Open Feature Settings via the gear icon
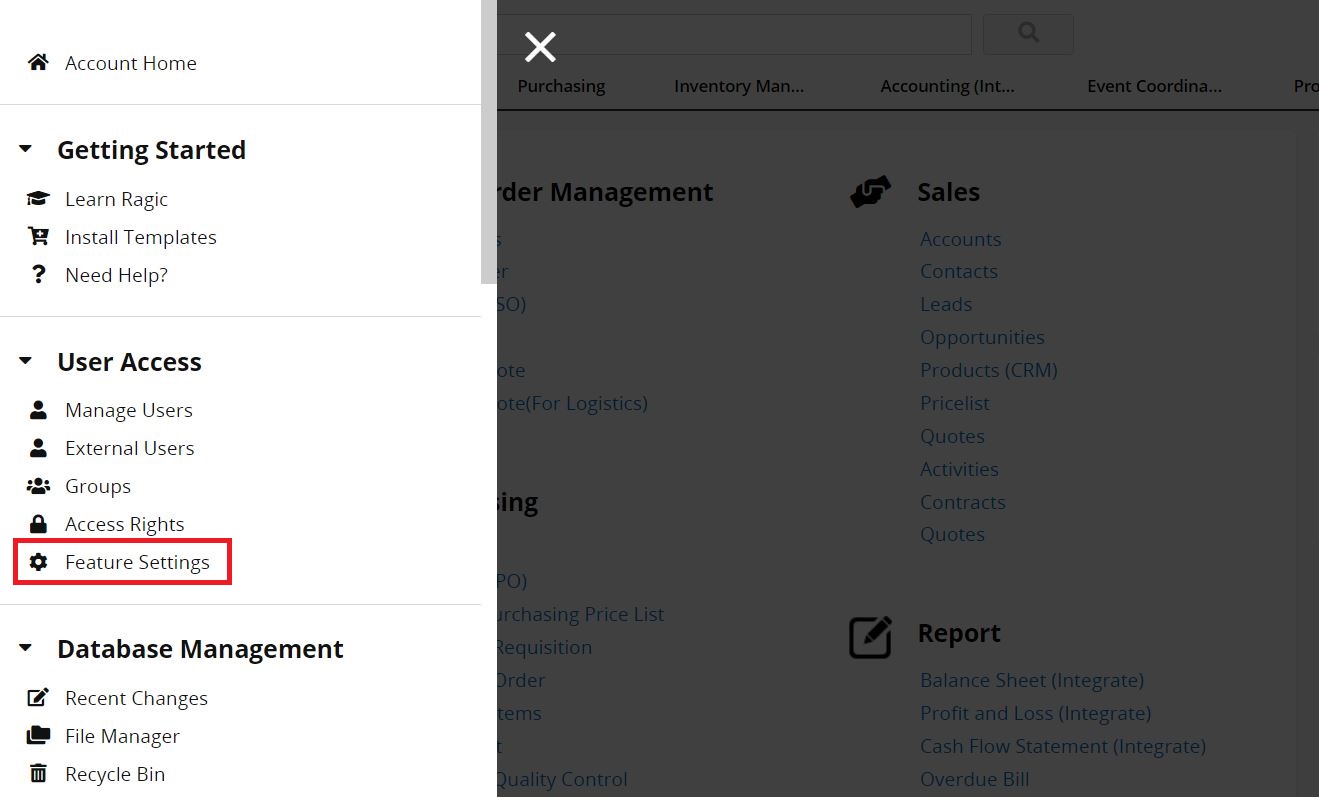 [x=38, y=561]
